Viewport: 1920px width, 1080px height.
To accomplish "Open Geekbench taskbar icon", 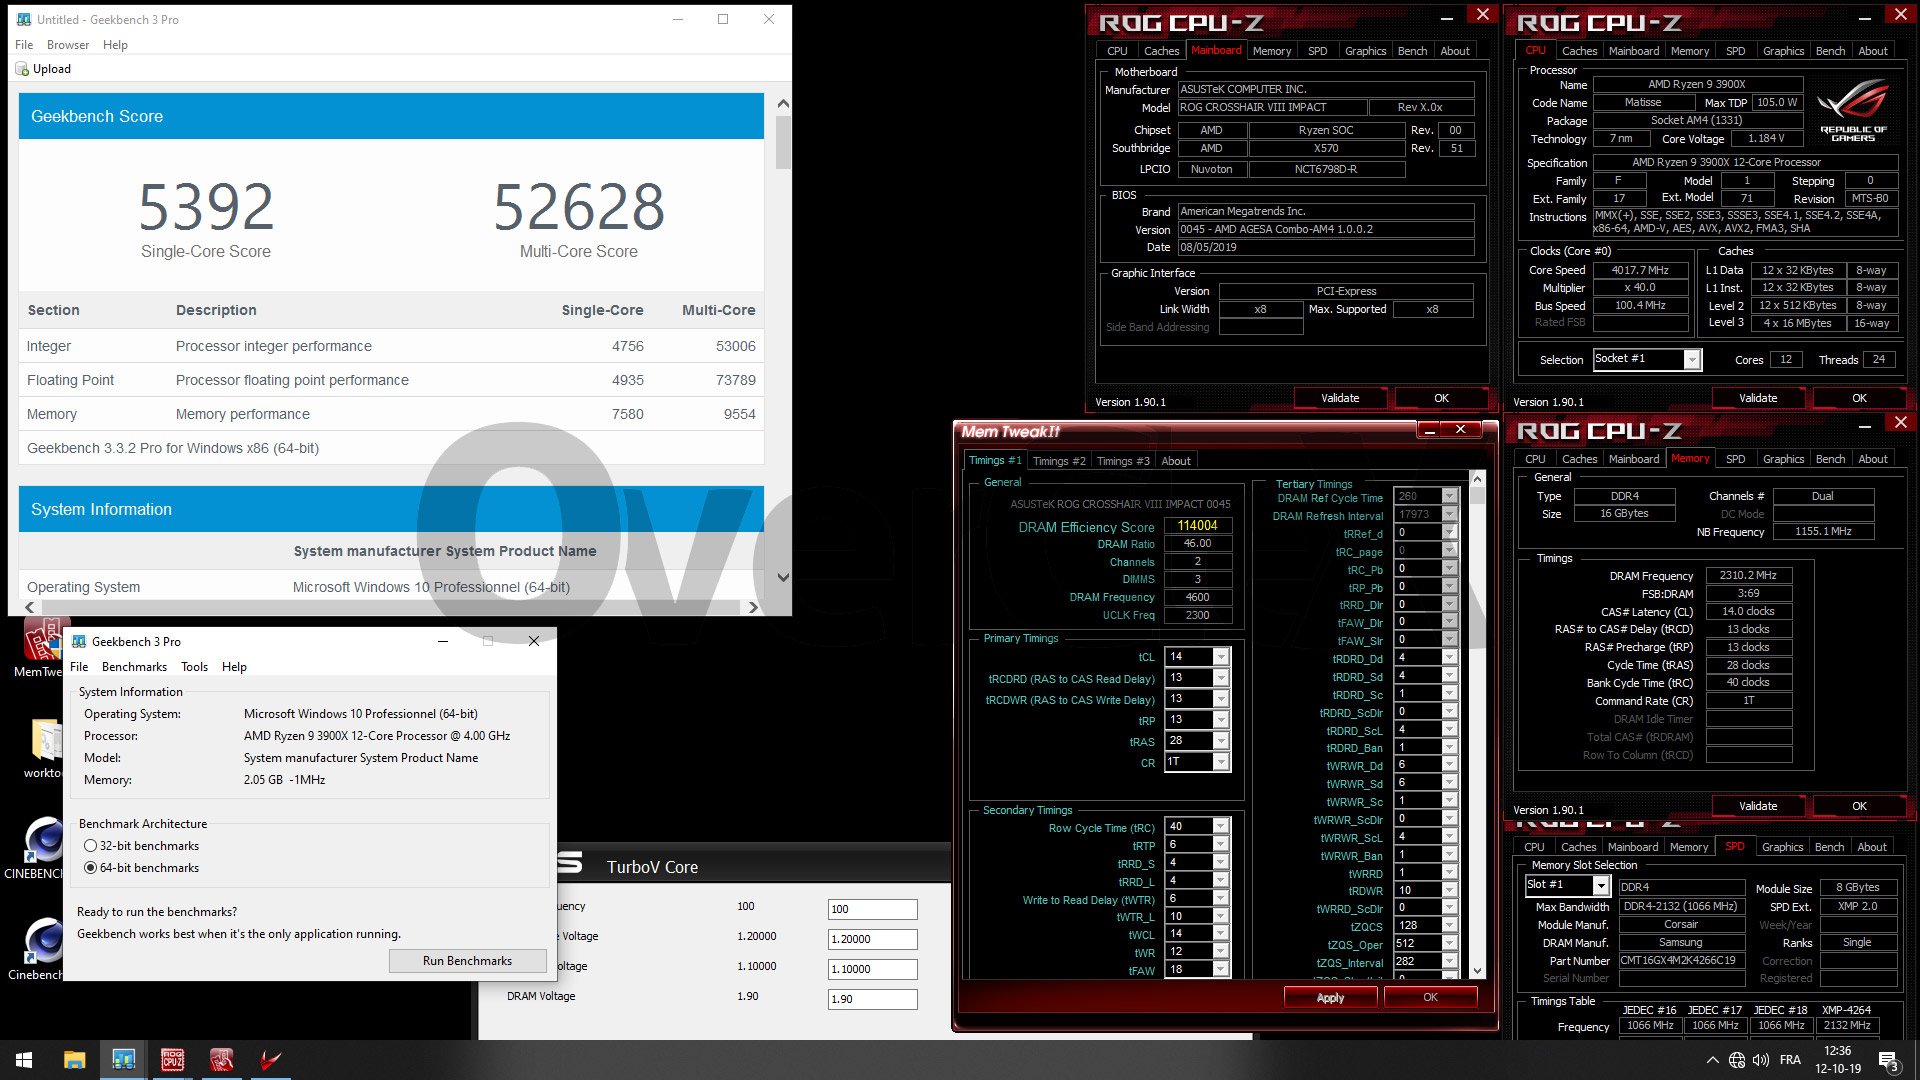I will coord(124,1060).
